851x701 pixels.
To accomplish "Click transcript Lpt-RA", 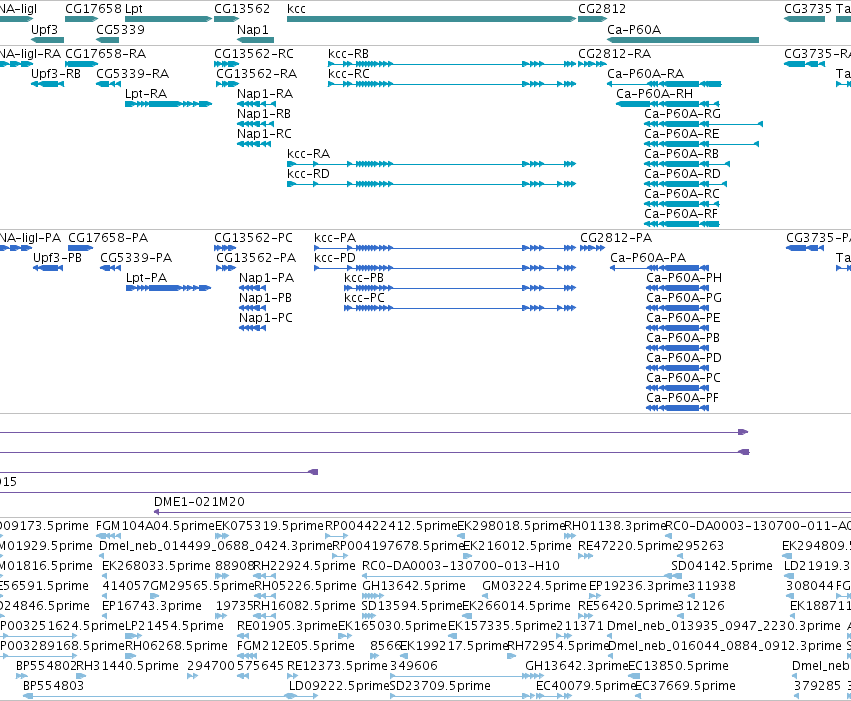I will pyautogui.click(x=146, y=94).
